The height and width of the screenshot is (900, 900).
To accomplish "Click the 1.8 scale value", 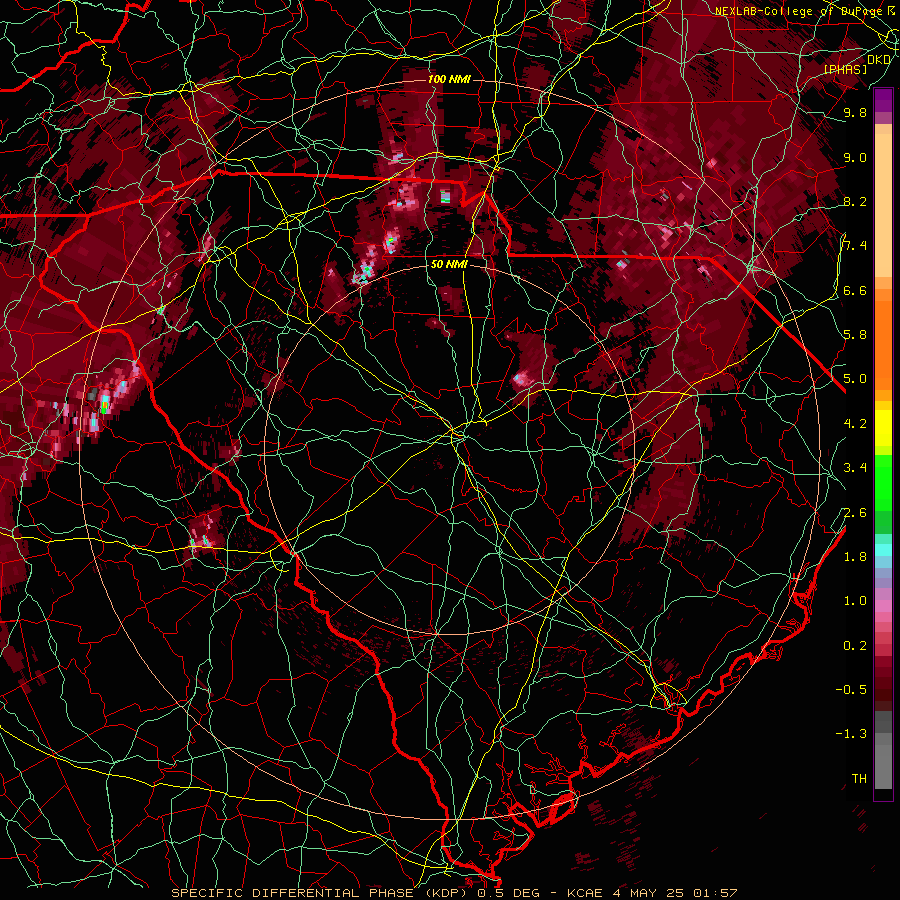I will (x=855, y=557).
